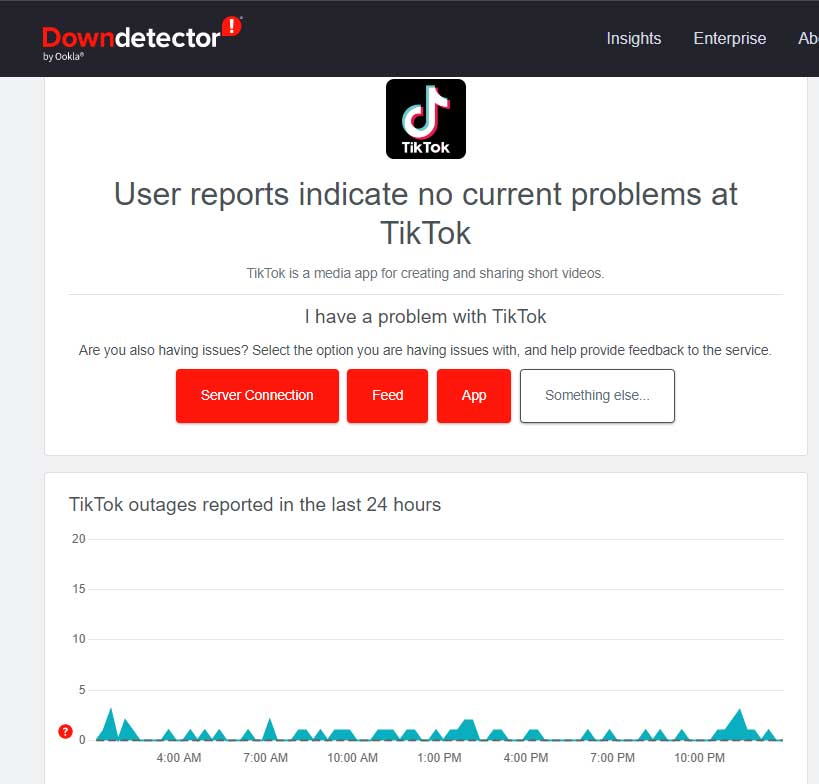819x784 pixels.
Task: Click the 'I have a problem with TikTok' heading
Action: (425, 317)
